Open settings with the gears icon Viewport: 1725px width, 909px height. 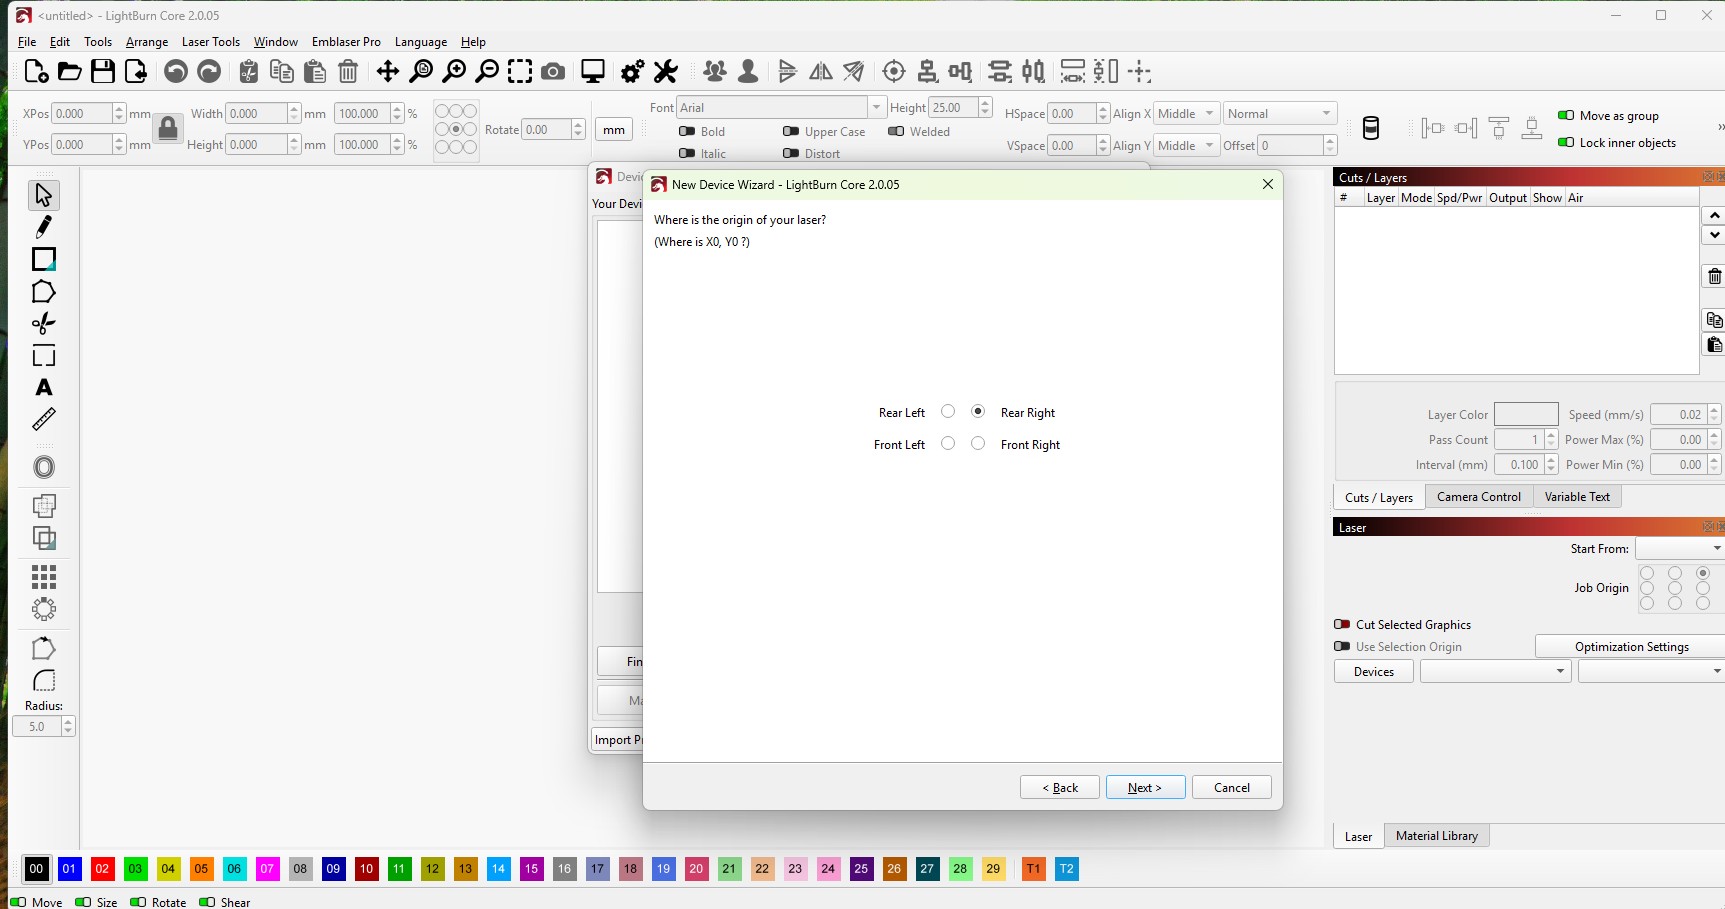tap(633, 71)
